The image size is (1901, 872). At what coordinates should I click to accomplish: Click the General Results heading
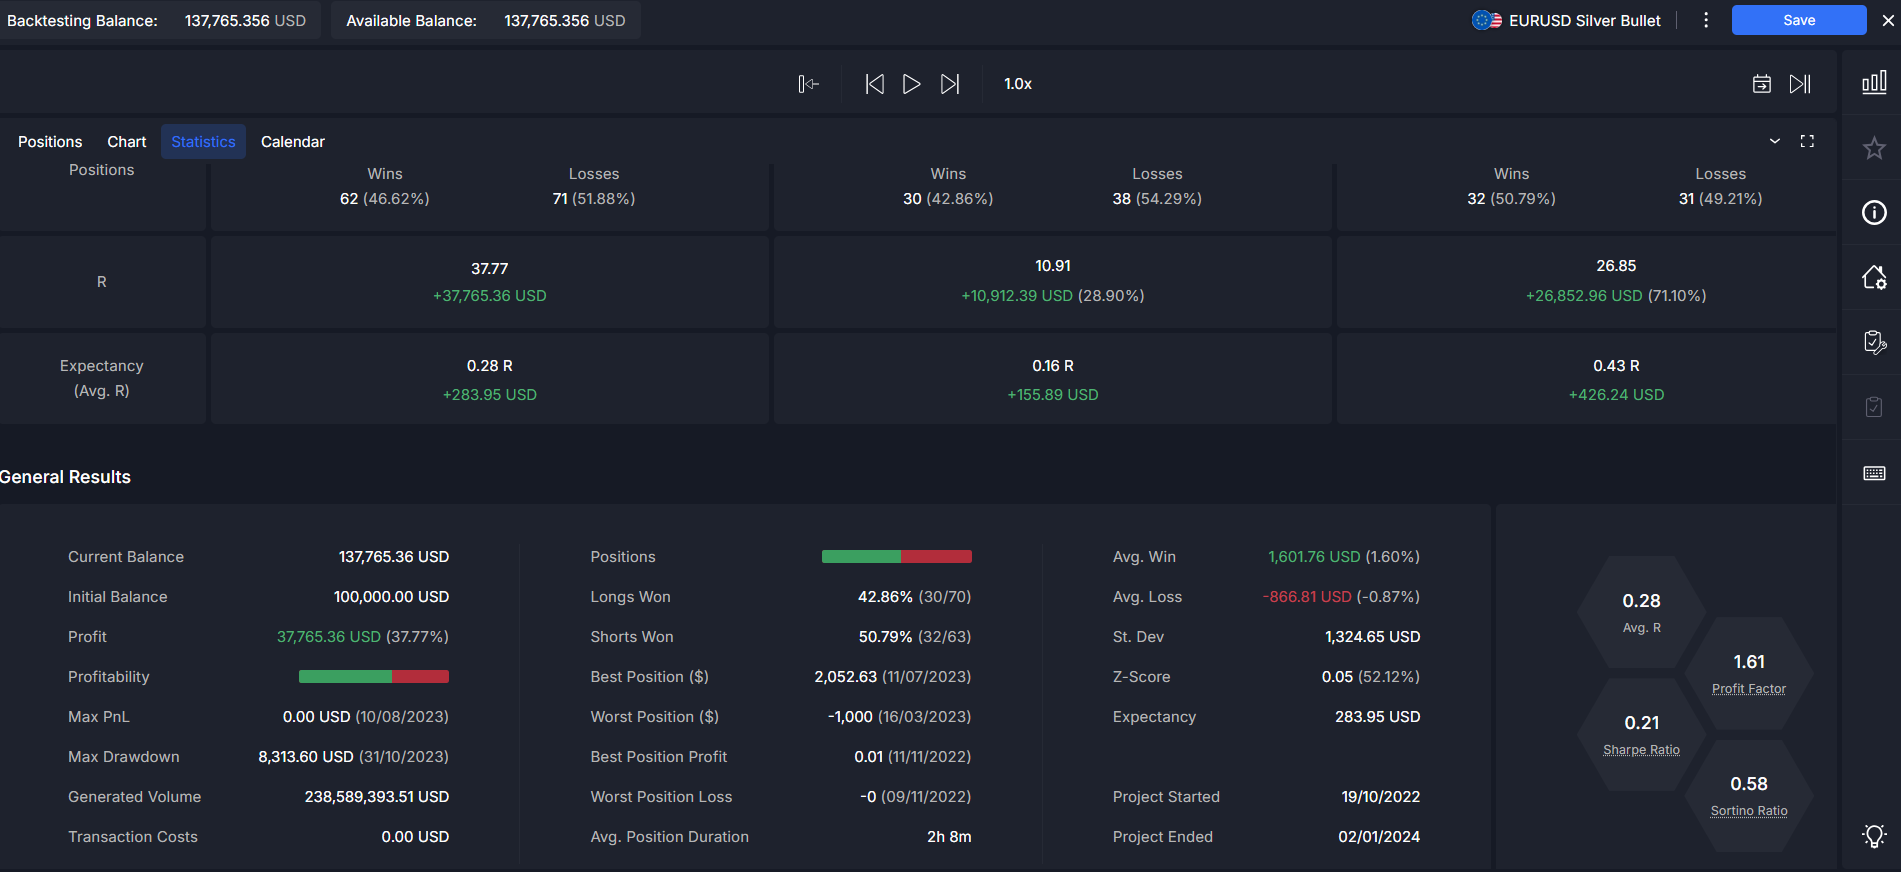(x=65, y=477)
